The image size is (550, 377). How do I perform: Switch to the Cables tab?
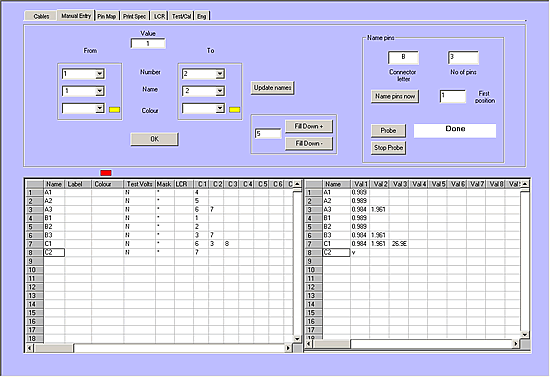pos(41,16)
